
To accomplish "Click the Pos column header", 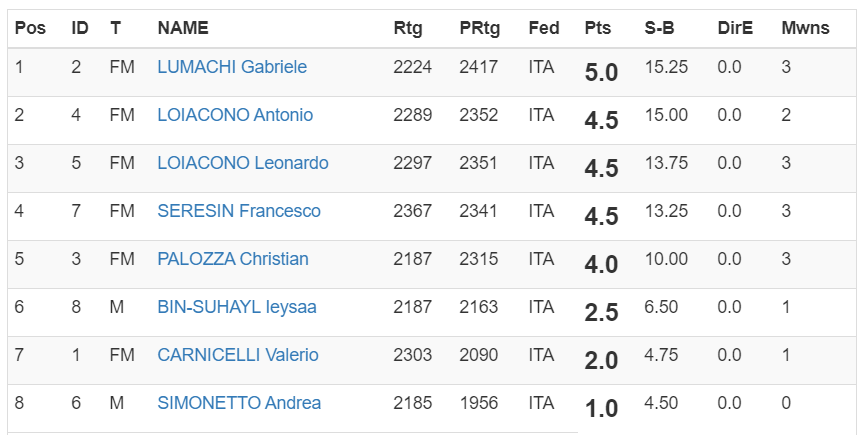I will pos(28,28).
